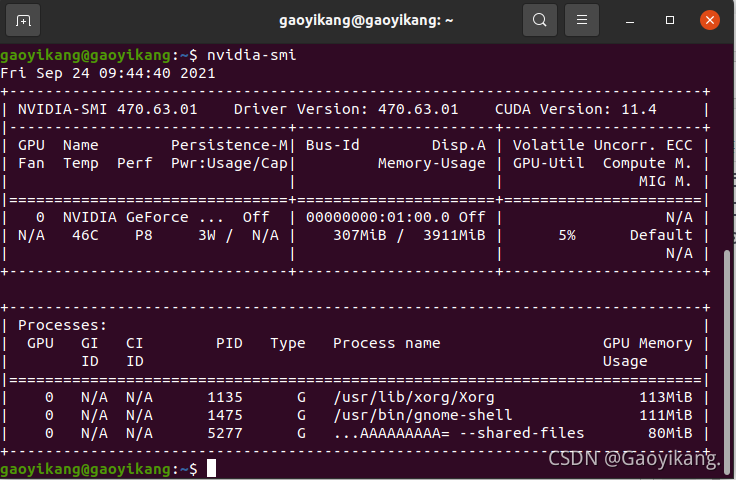This screenshot has height=480, width=736.
Task: Click the Process name column header
Action: (387, 343)
